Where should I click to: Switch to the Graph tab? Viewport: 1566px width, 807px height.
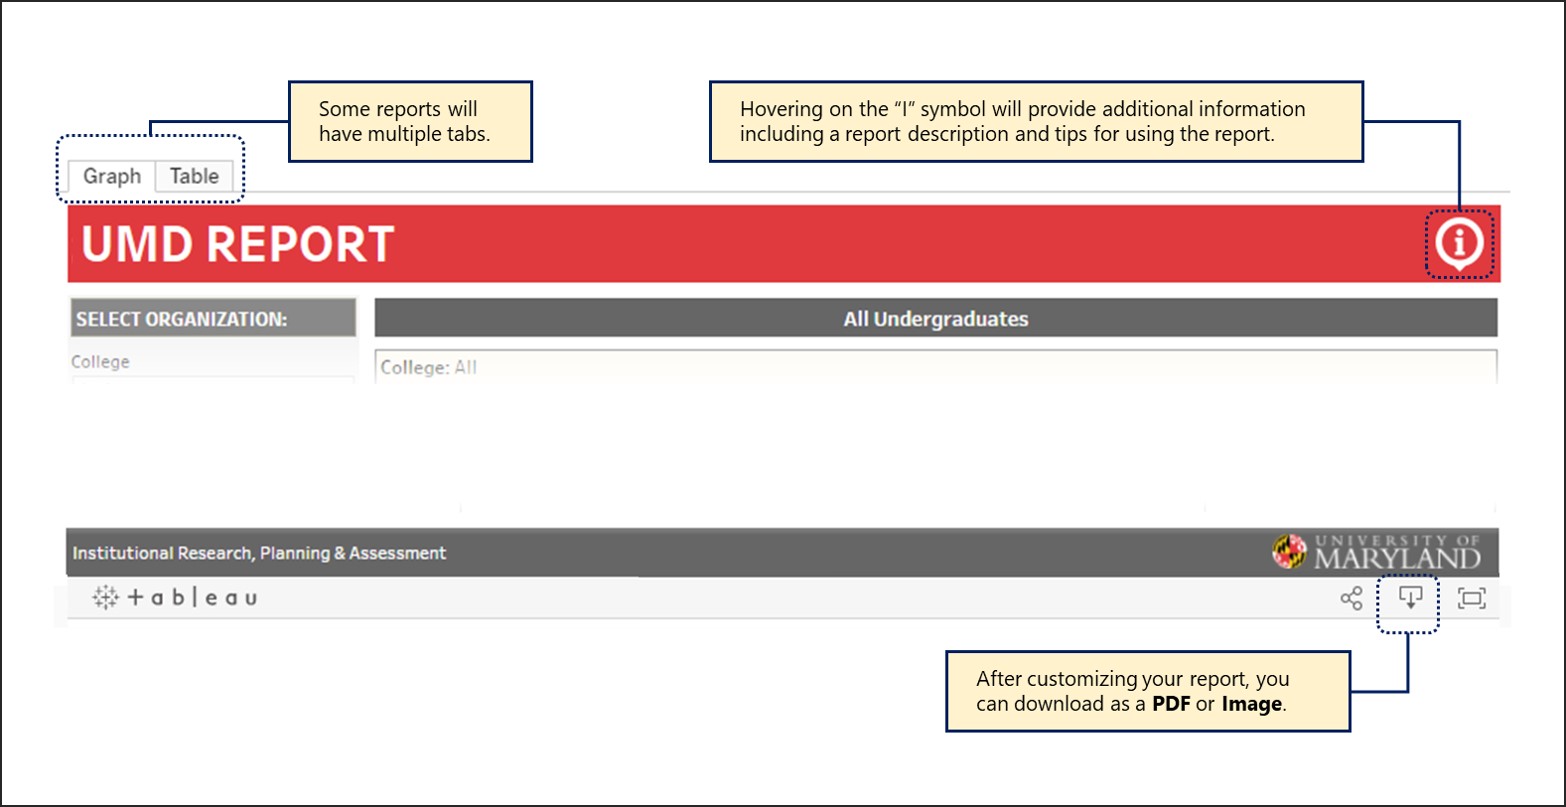pyautogui.click(x=112, y=176)
